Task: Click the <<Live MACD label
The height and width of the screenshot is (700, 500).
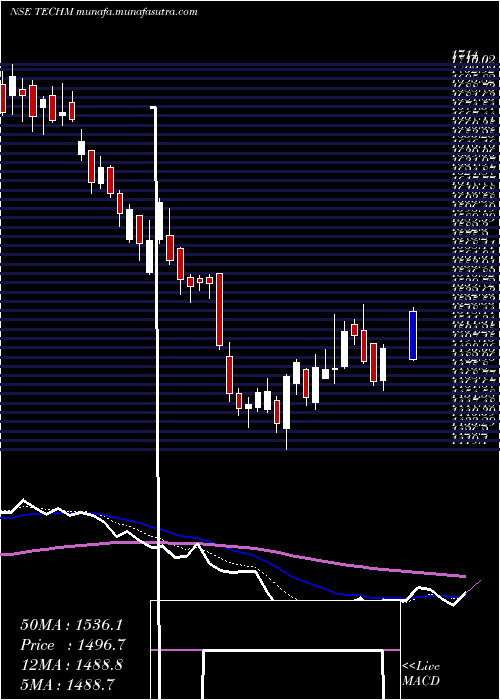Action: click(x=421, y=675)
